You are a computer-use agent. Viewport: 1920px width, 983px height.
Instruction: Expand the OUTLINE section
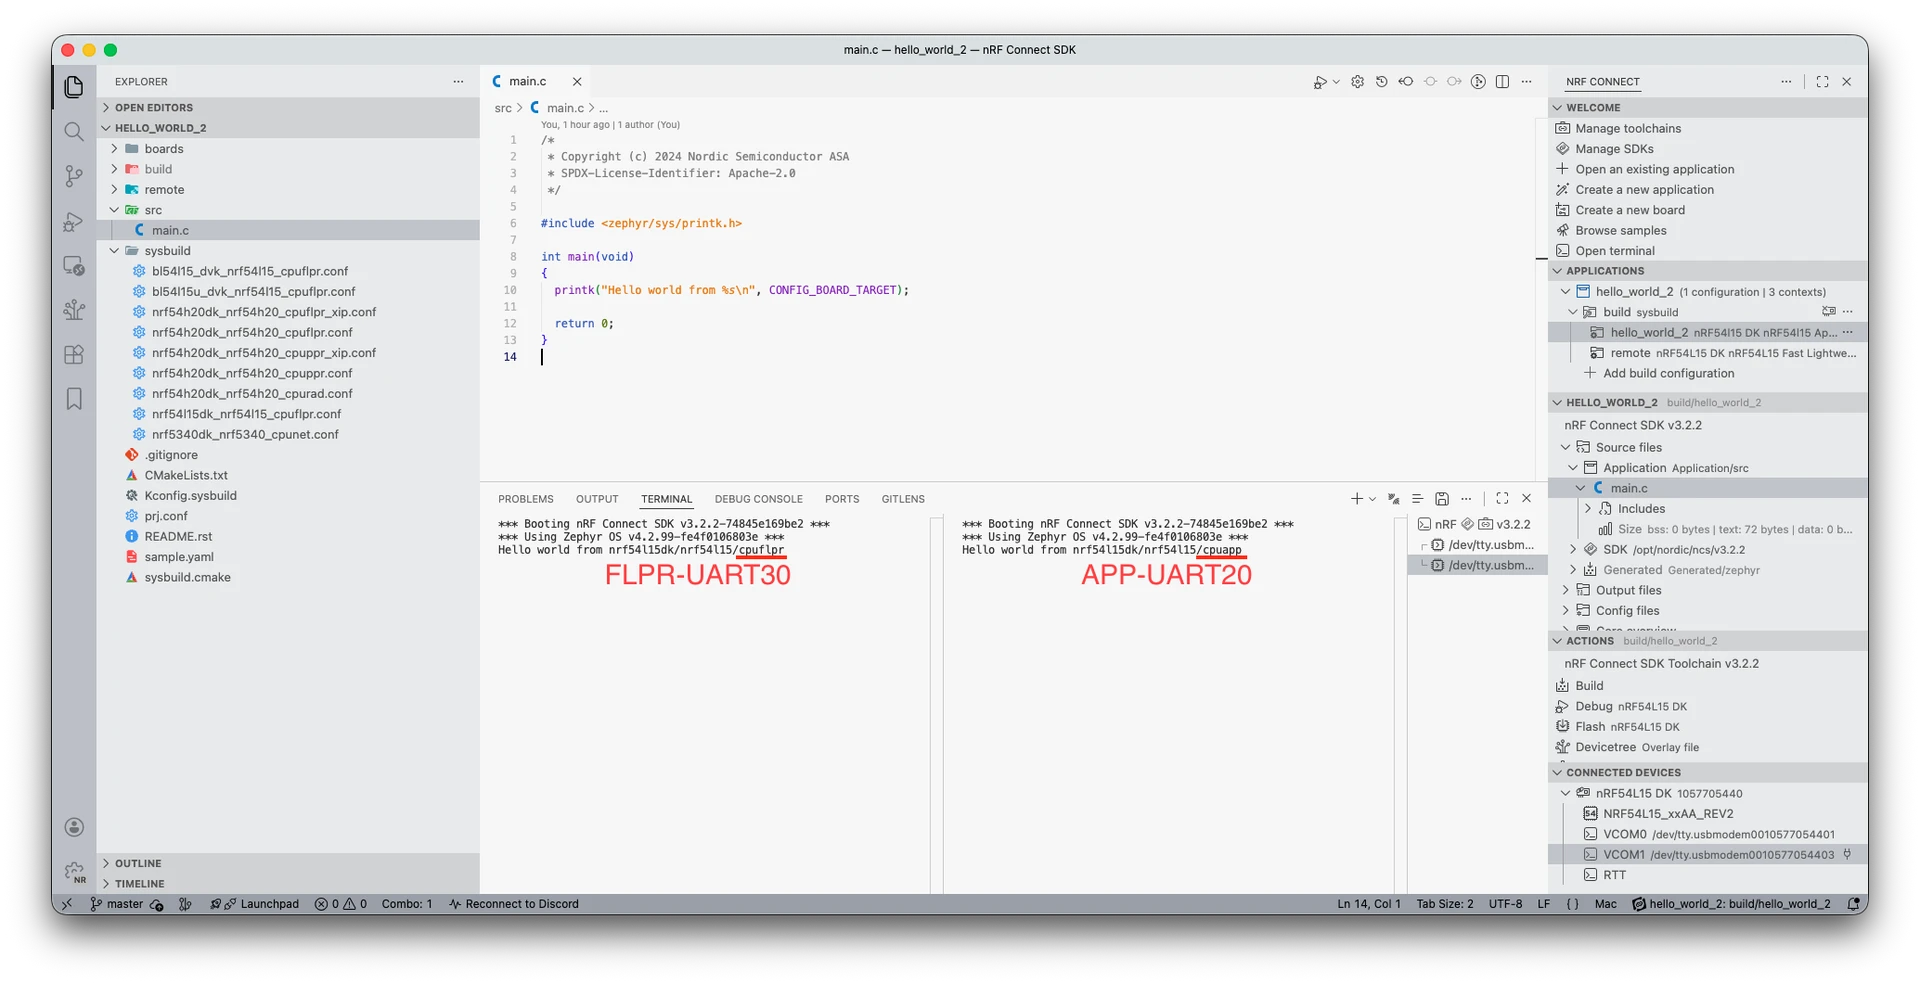click(x=137, y=864)
